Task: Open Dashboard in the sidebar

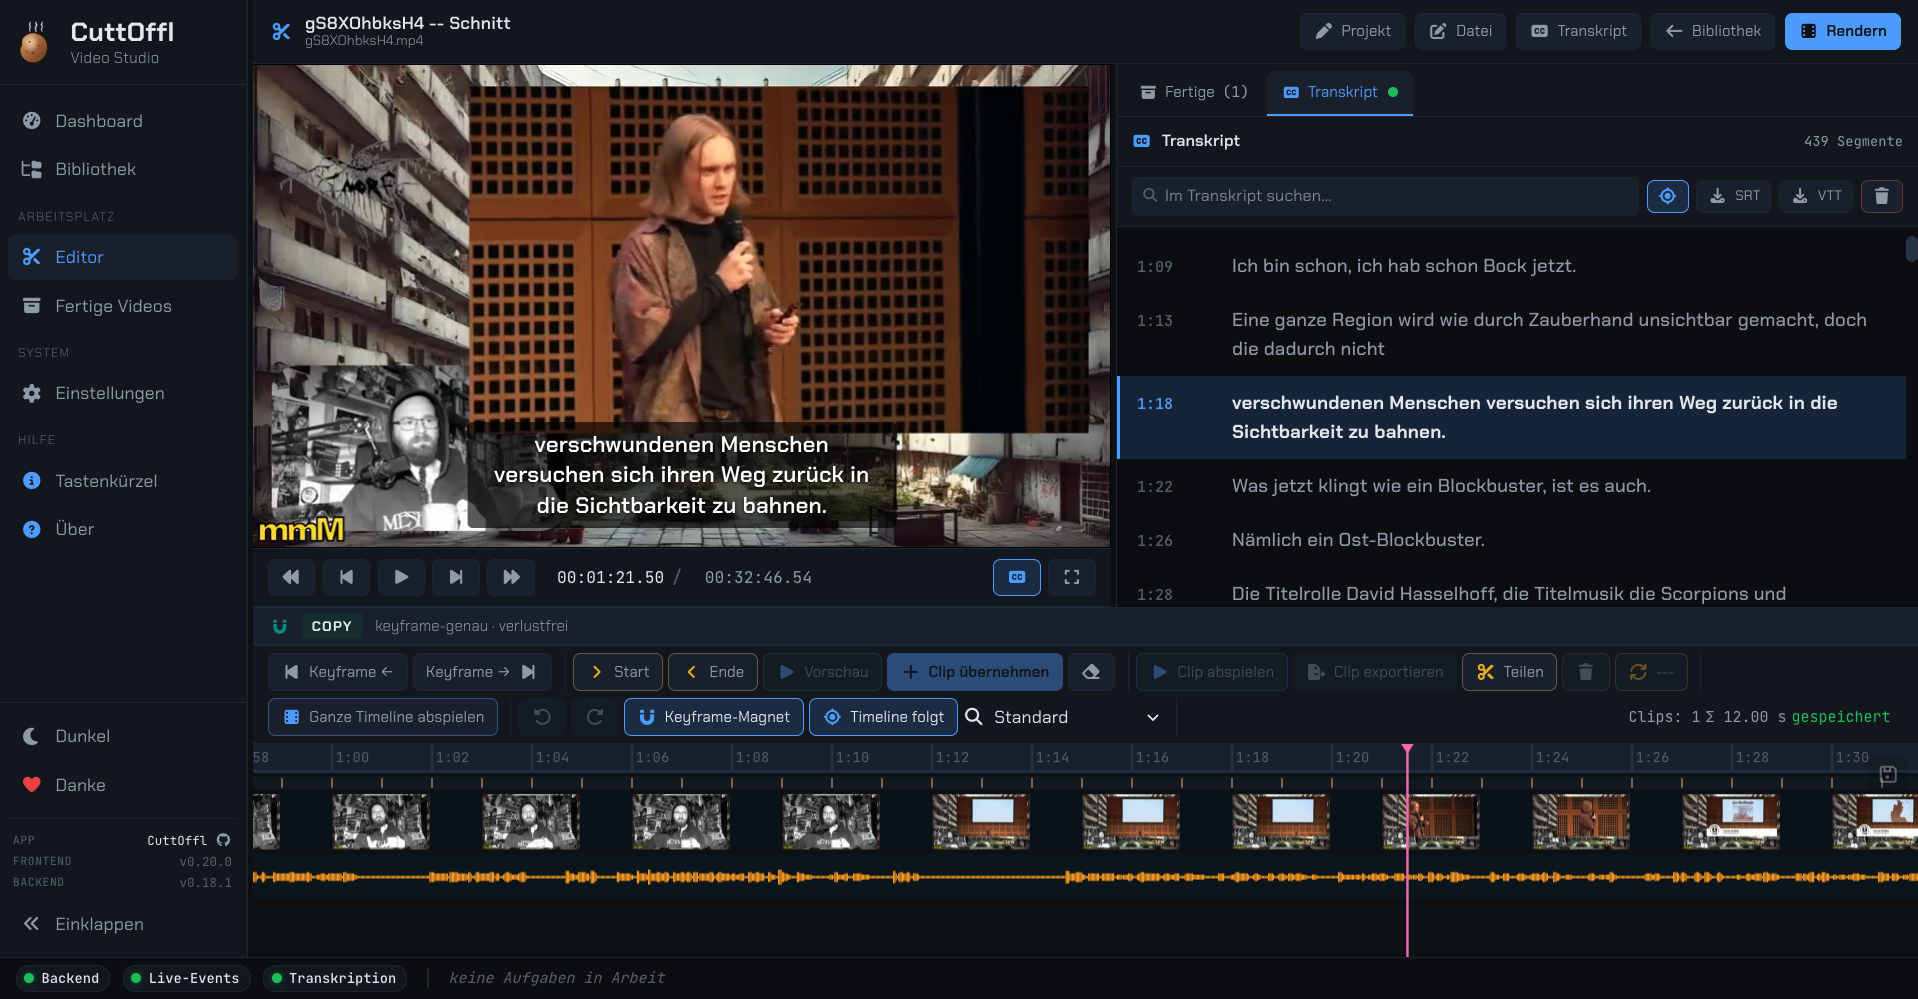Action: tap(122, 121)
